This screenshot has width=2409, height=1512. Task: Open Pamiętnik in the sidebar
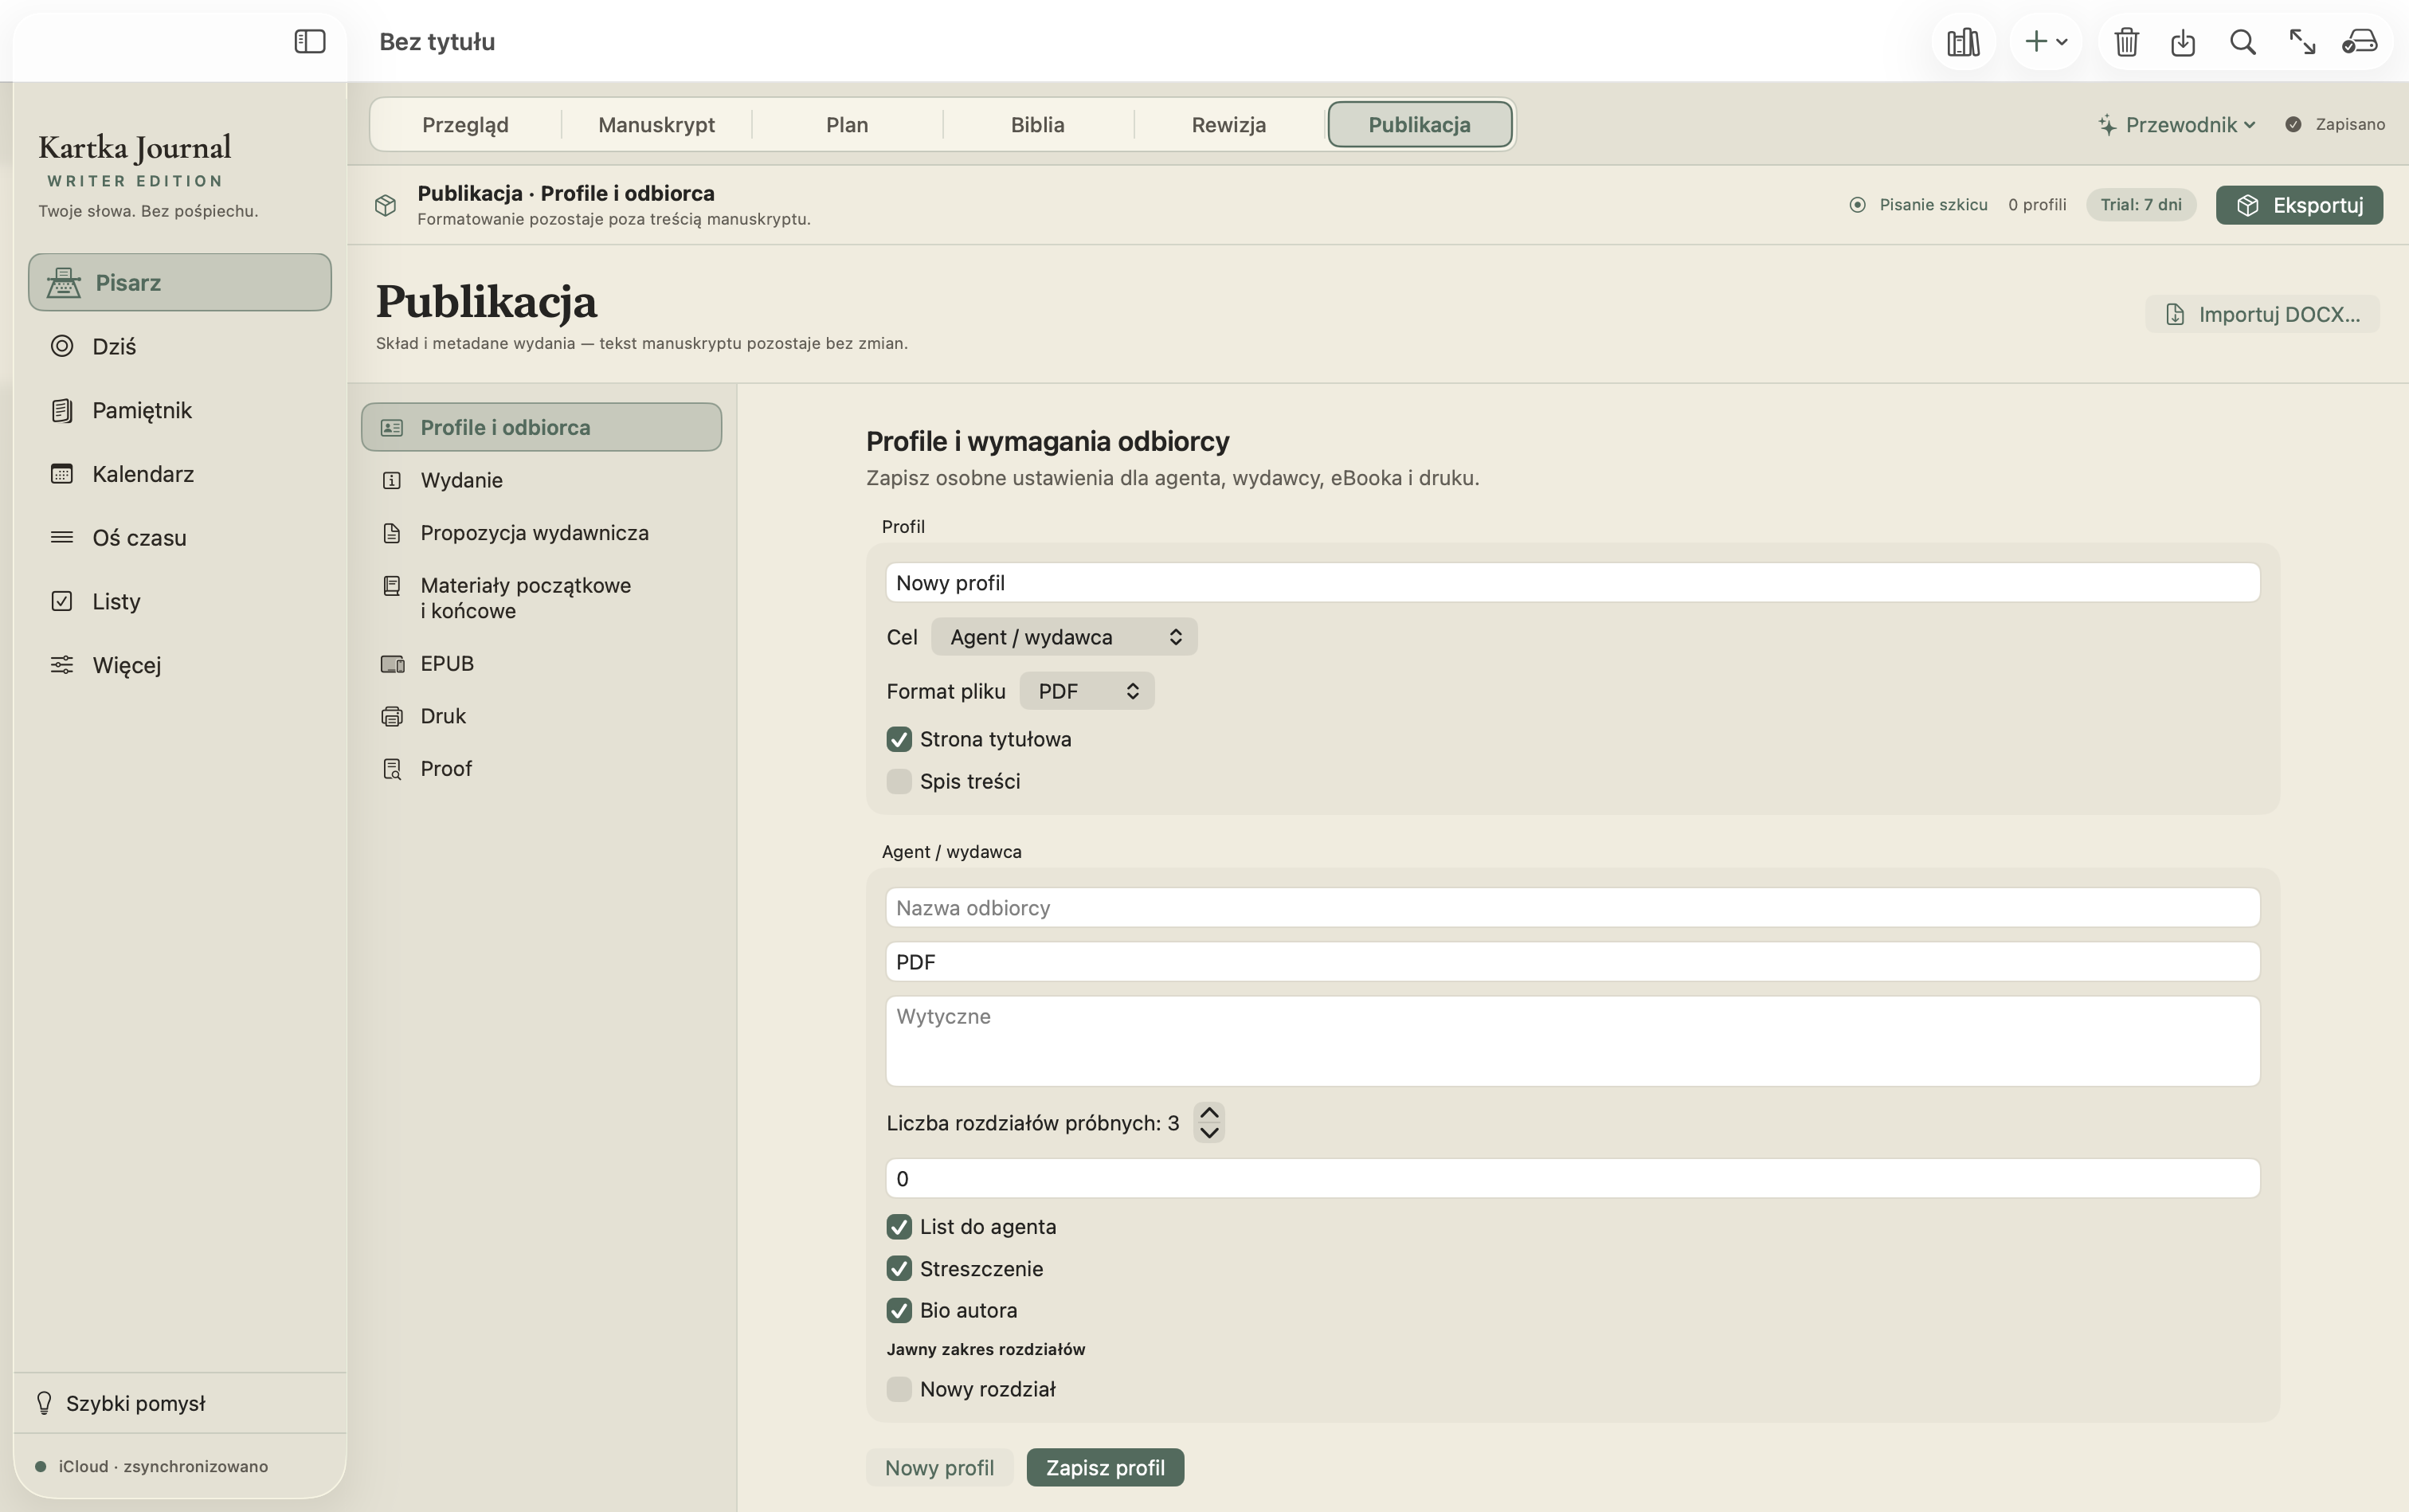(x=180, y=410)
